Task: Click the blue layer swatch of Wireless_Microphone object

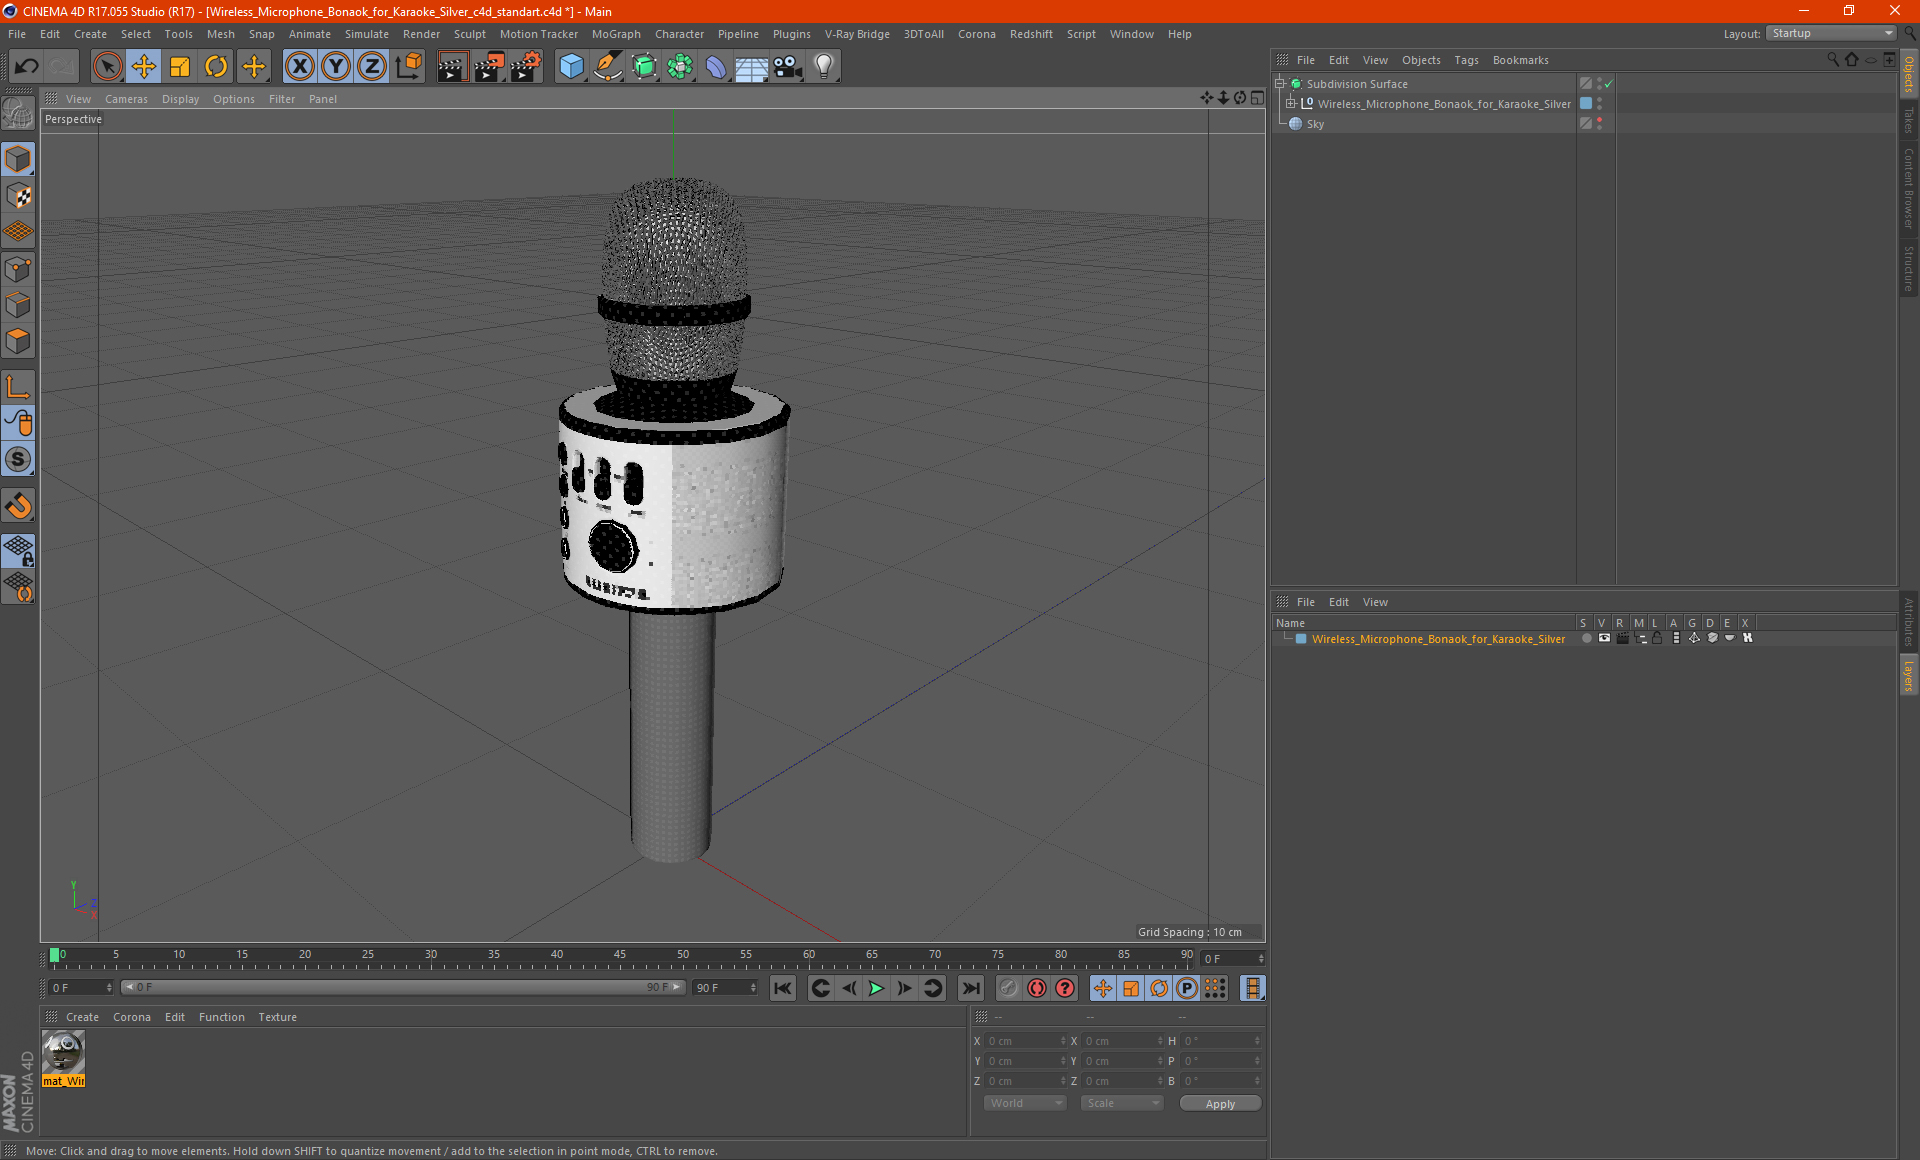Action: coord(1586,103)
